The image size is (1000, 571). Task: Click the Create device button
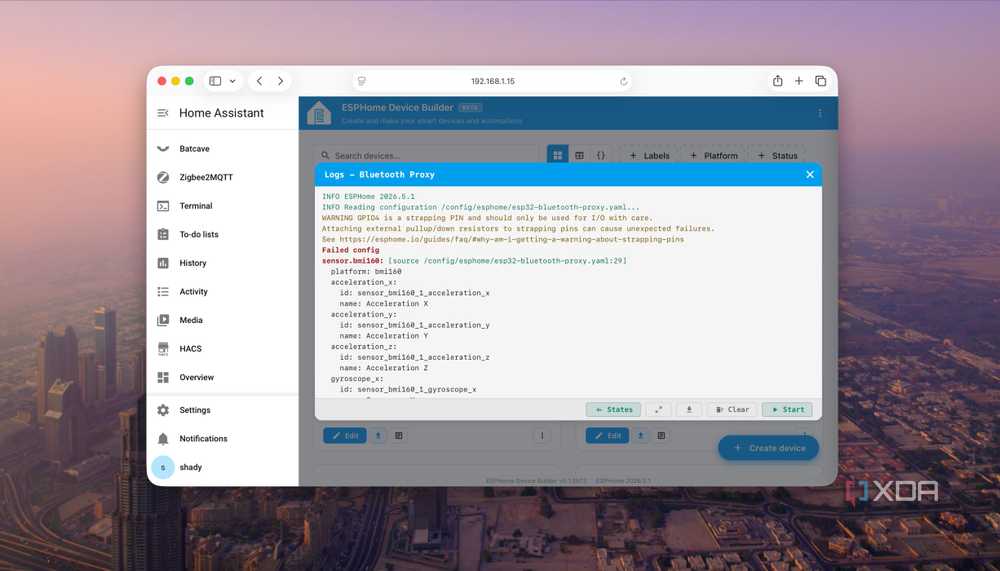pyautogui.click(x=768, y=448)
